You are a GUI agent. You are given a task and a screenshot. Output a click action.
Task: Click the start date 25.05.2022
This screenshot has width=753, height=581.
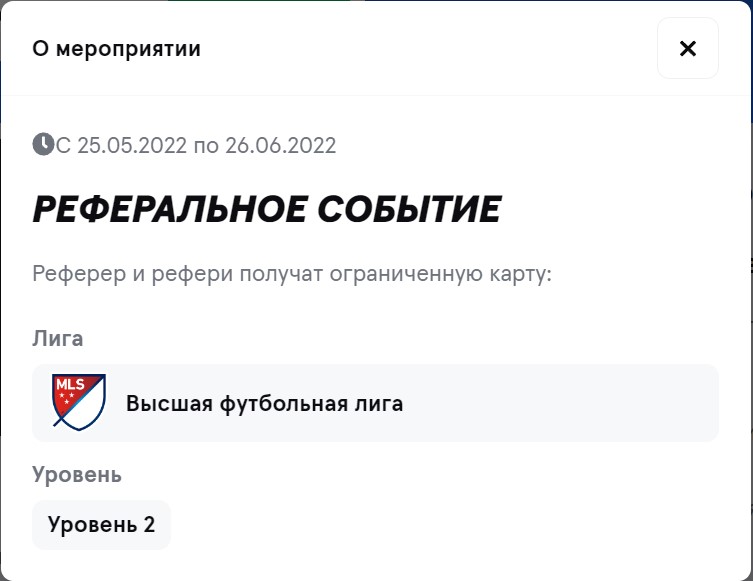click(x=132, y=145)
